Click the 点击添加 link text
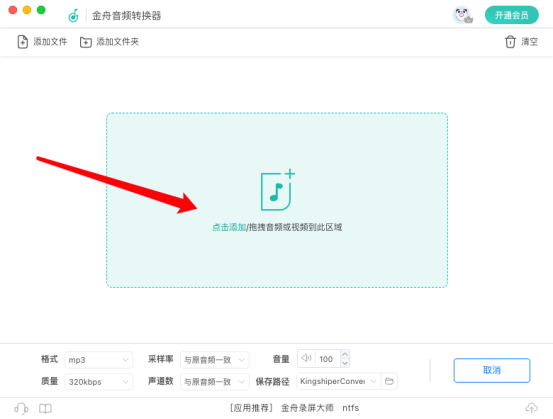 tap(229, 227)
